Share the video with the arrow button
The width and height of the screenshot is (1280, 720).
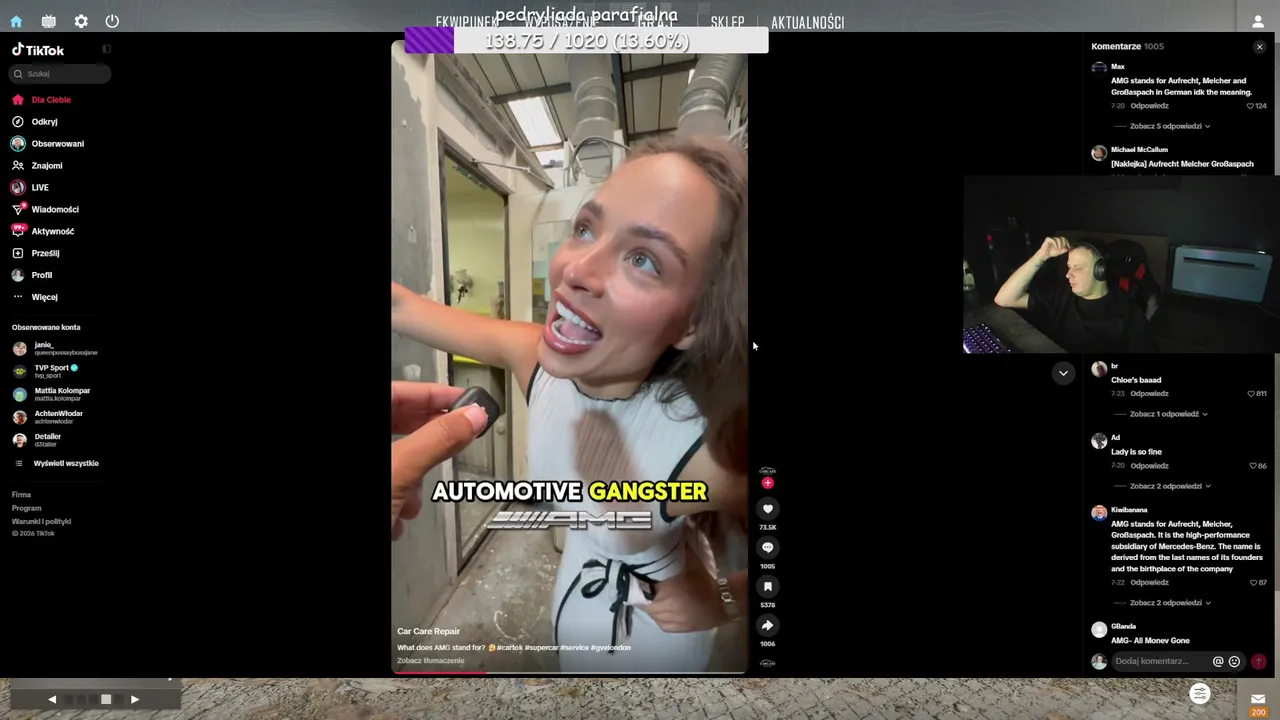coord(768,626)
